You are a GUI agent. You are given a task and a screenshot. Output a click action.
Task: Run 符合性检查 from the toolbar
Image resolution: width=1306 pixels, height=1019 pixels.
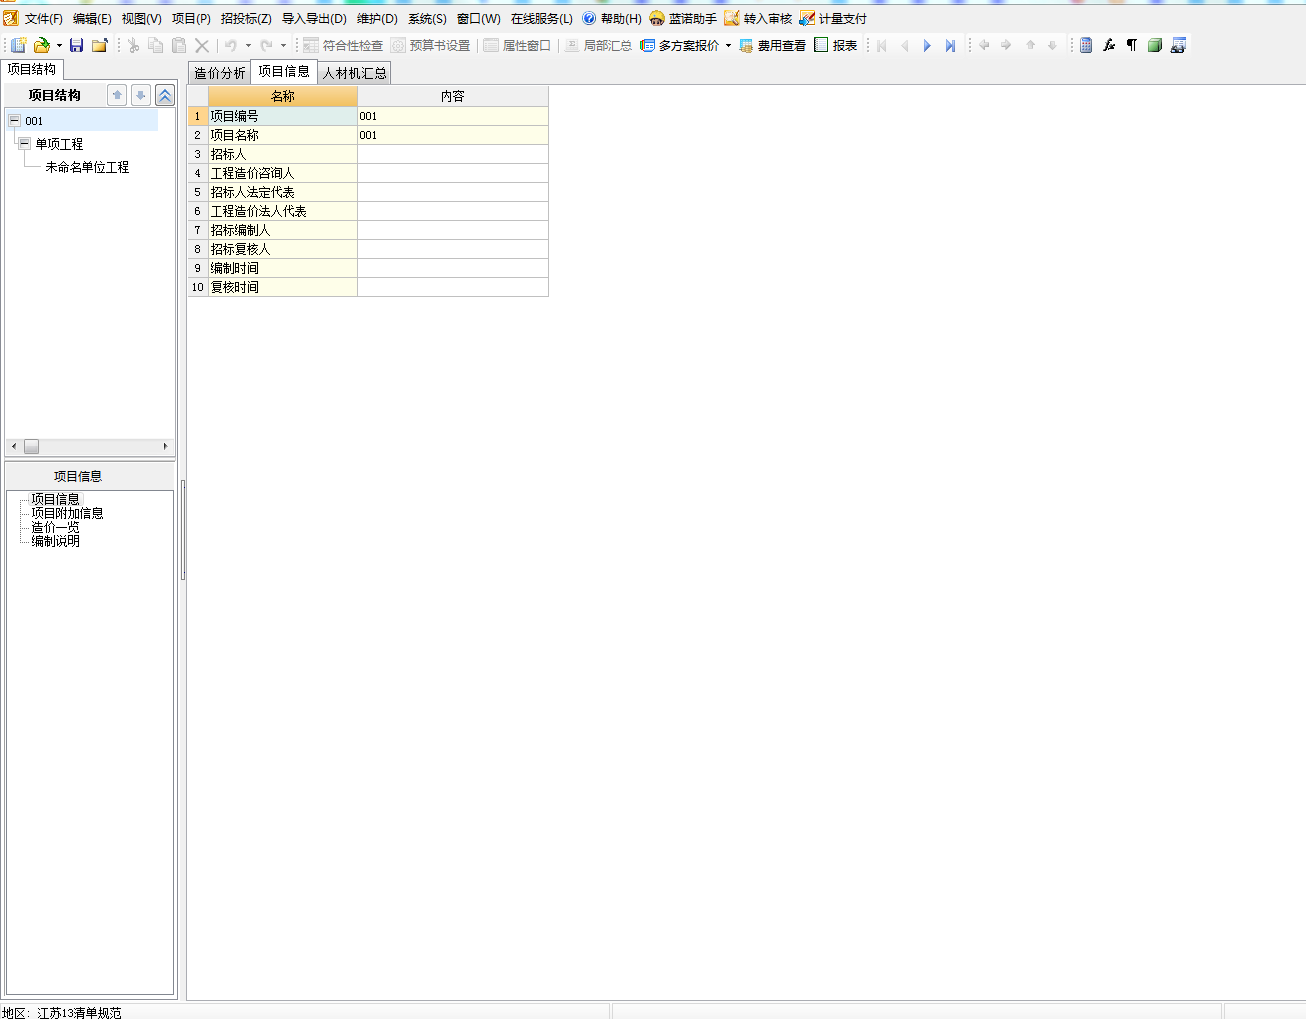tap(343, 45)
